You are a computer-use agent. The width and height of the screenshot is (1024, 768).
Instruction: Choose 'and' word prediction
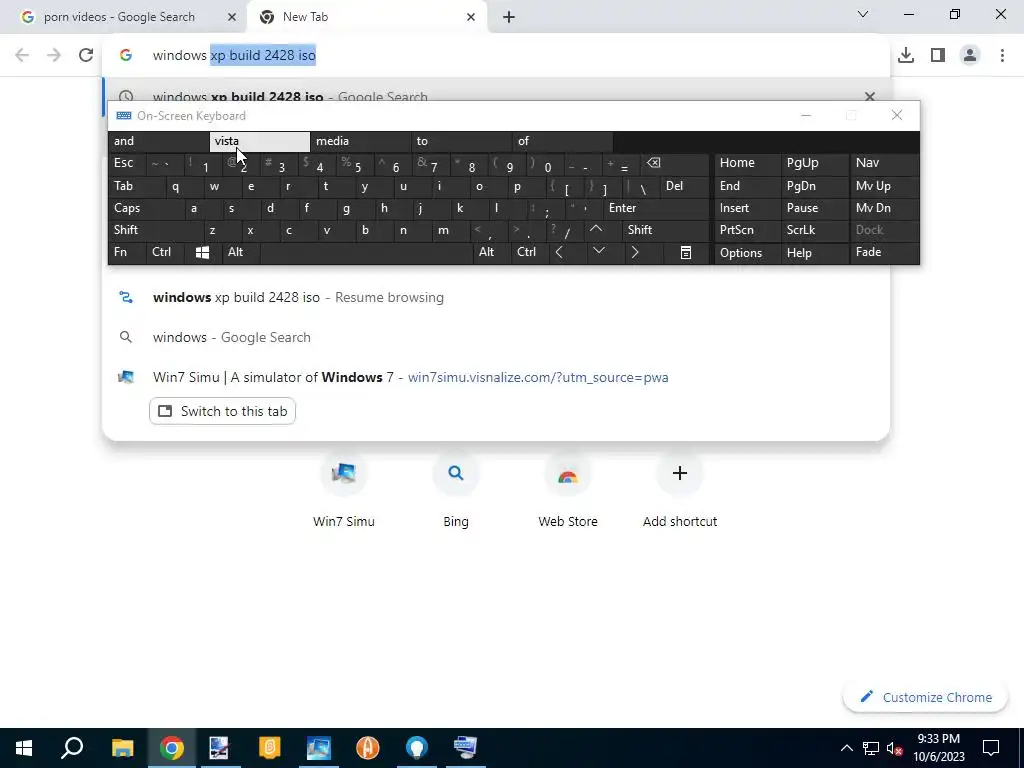158,141
